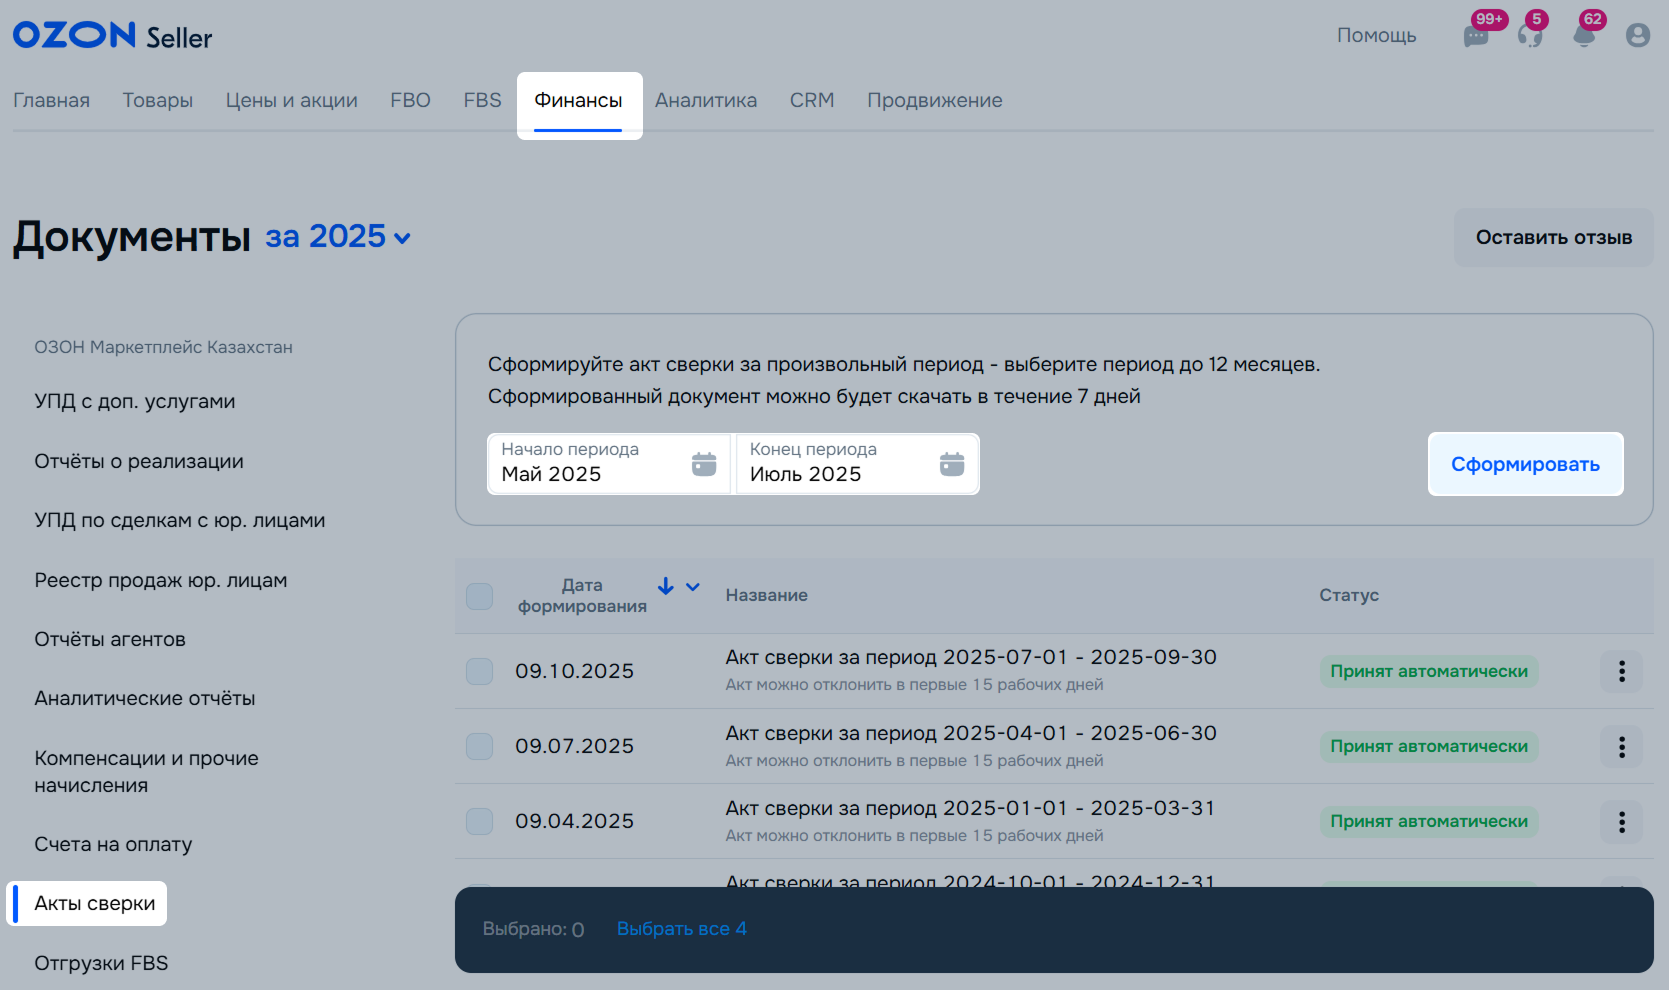Open the user profile avatar icon
The width and height of the screenshot is (1669, 990).
tap(1638, 36)
